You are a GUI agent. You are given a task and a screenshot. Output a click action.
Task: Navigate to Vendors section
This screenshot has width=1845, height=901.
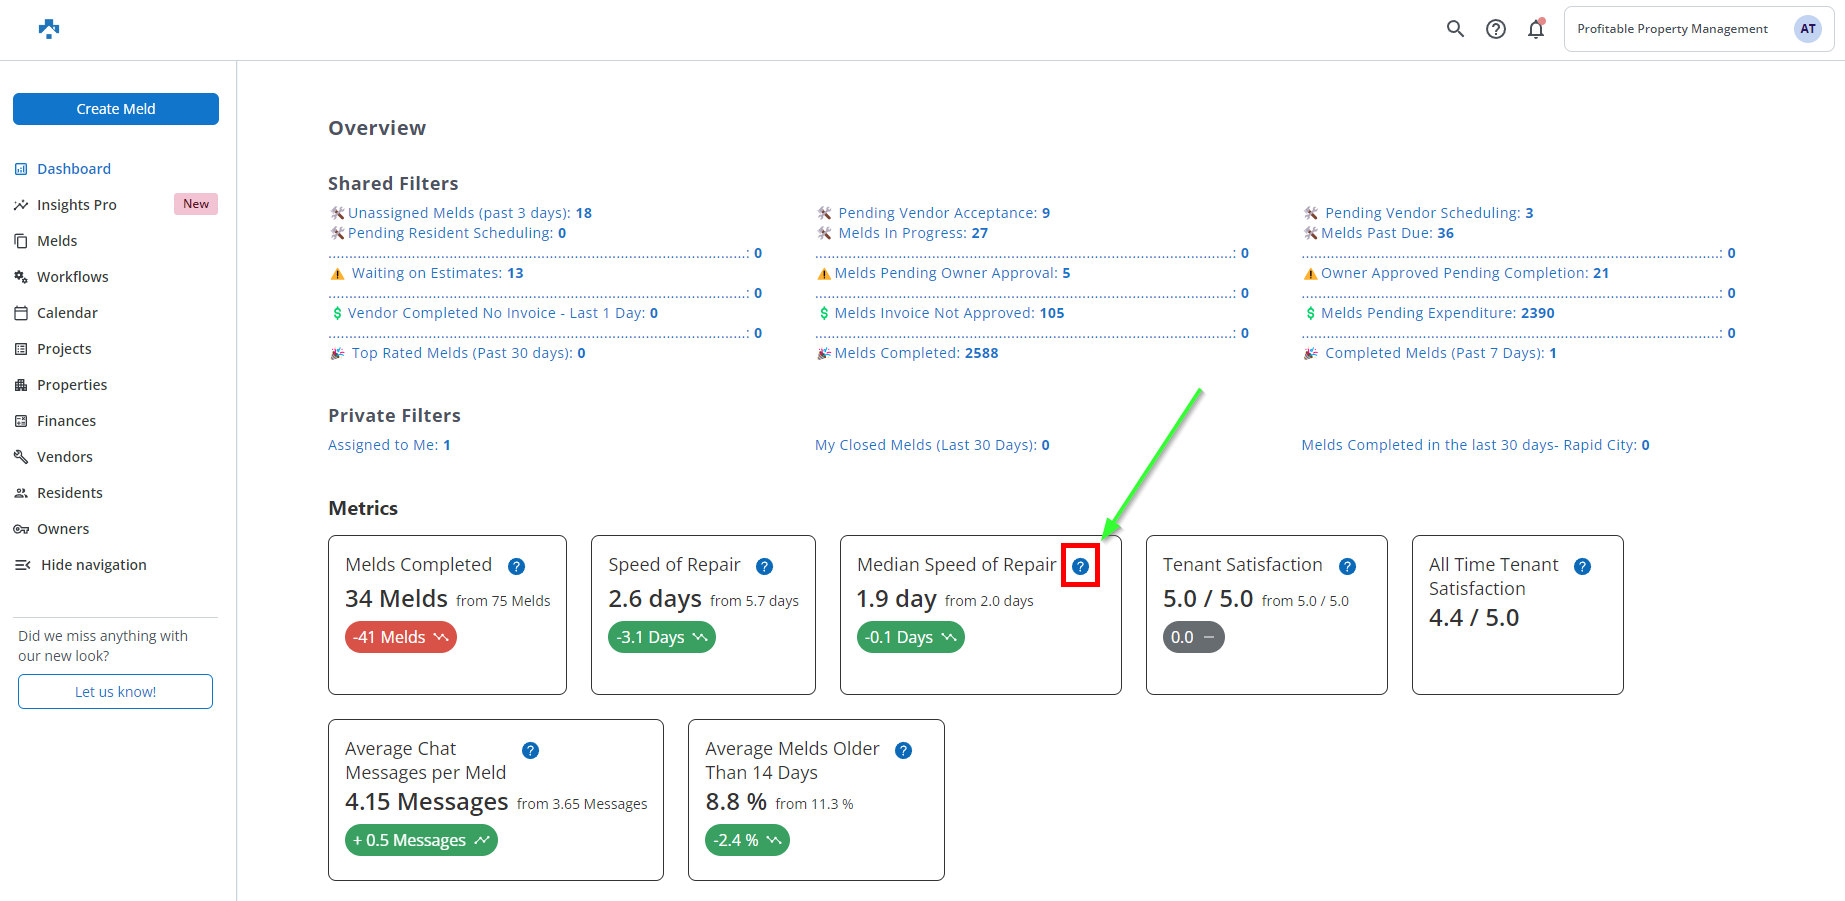[x=64, y=457]
